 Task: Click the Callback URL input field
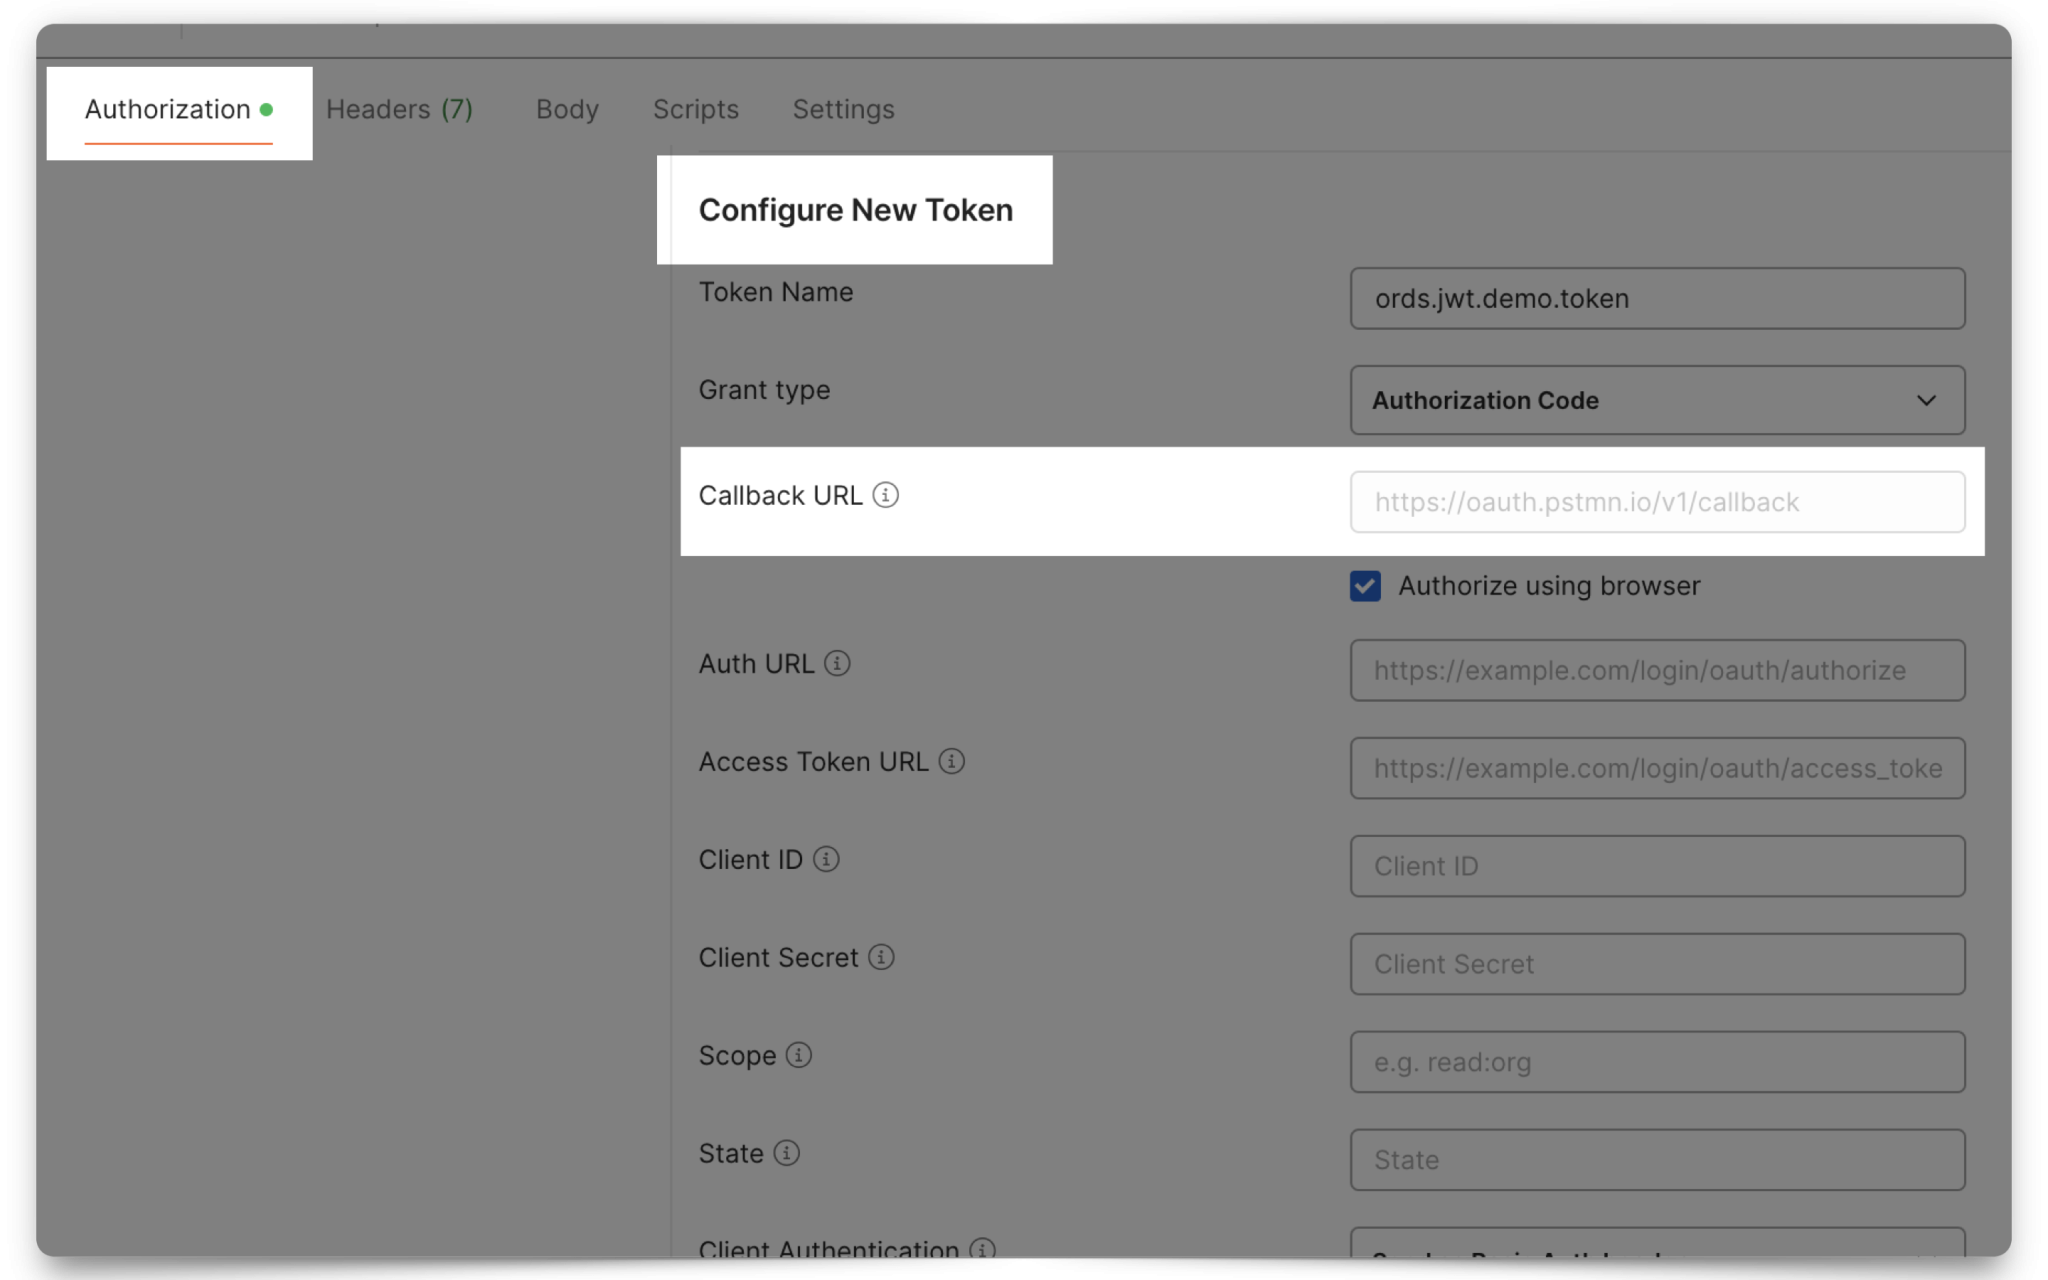[1656, 502]
